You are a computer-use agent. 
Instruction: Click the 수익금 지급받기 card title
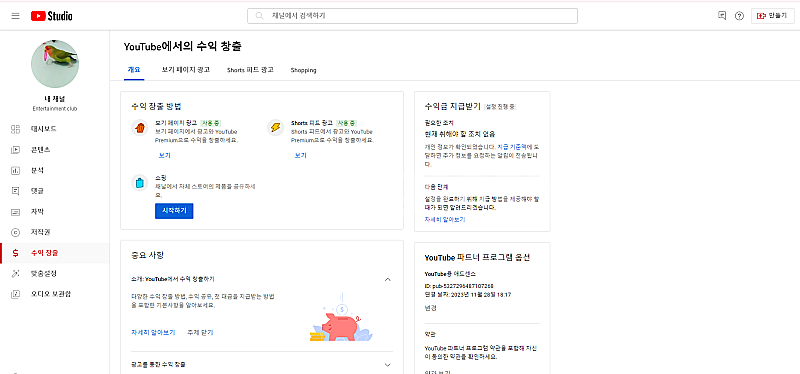453,107
